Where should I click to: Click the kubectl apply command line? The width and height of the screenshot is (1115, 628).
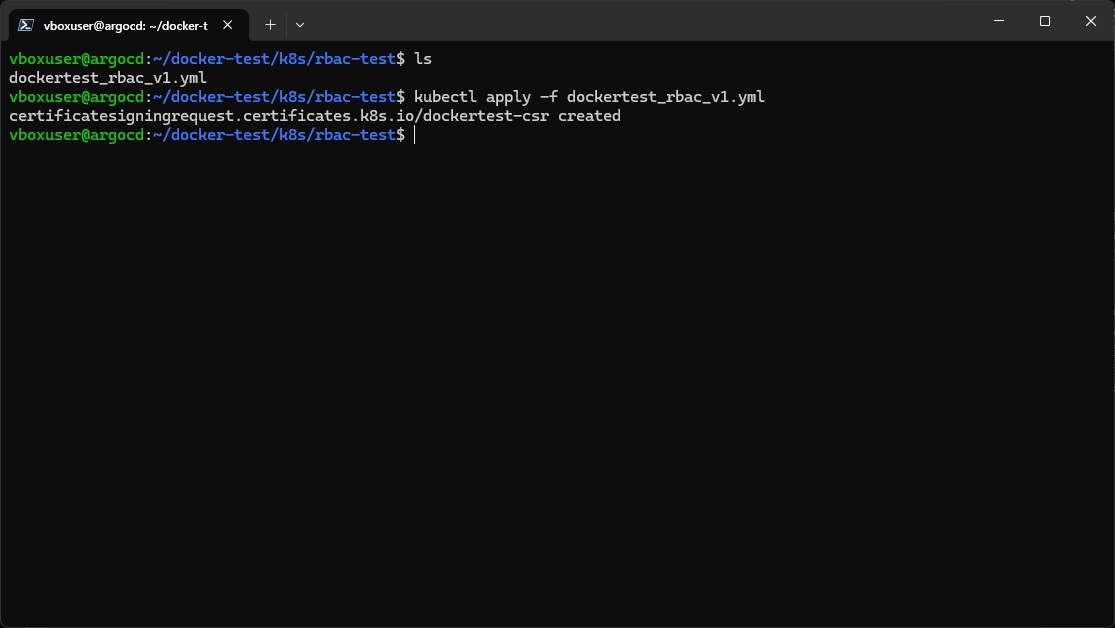coord(589,97)
